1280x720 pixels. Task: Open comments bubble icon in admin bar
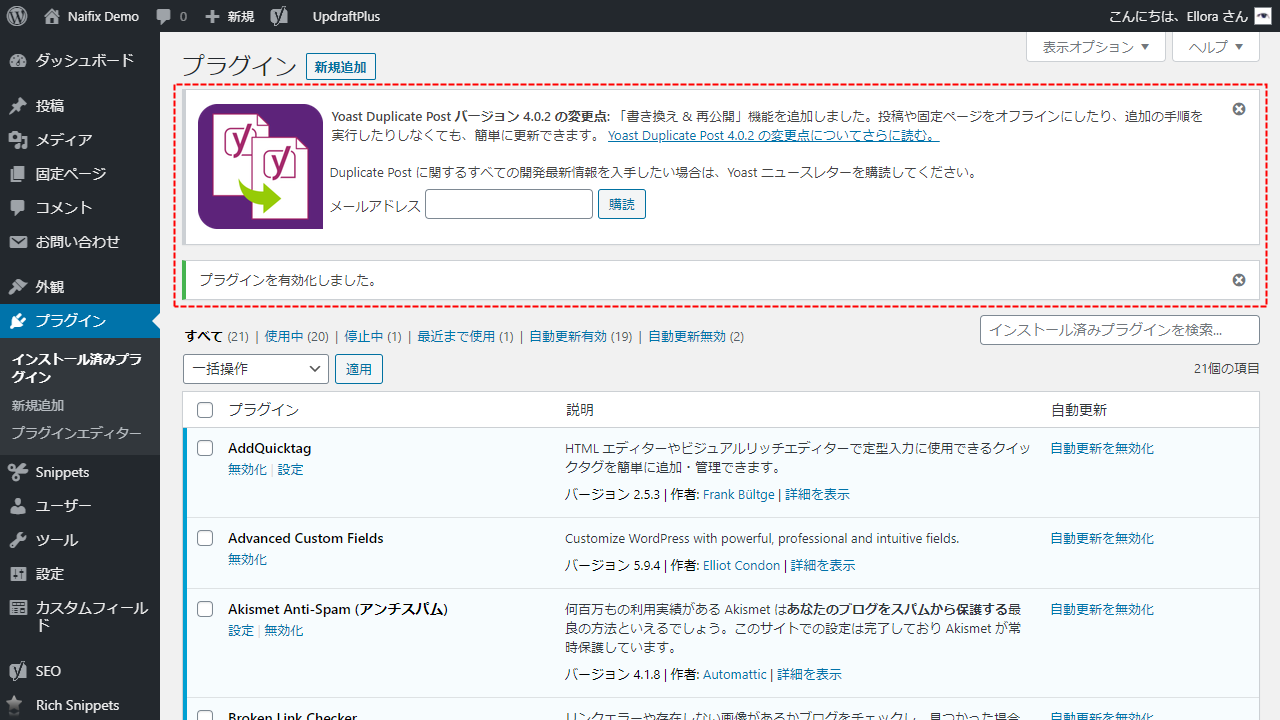click(164, 17)
